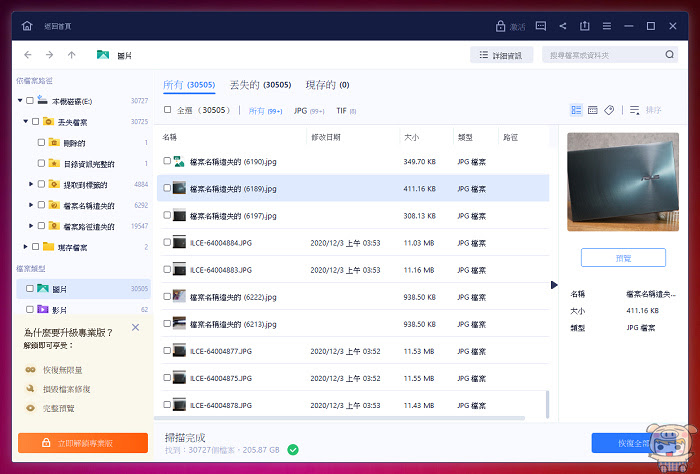Go up one level with up arrow
This screenshot has width=700, height=474.
pyautogui.click(x=71, y=55)
